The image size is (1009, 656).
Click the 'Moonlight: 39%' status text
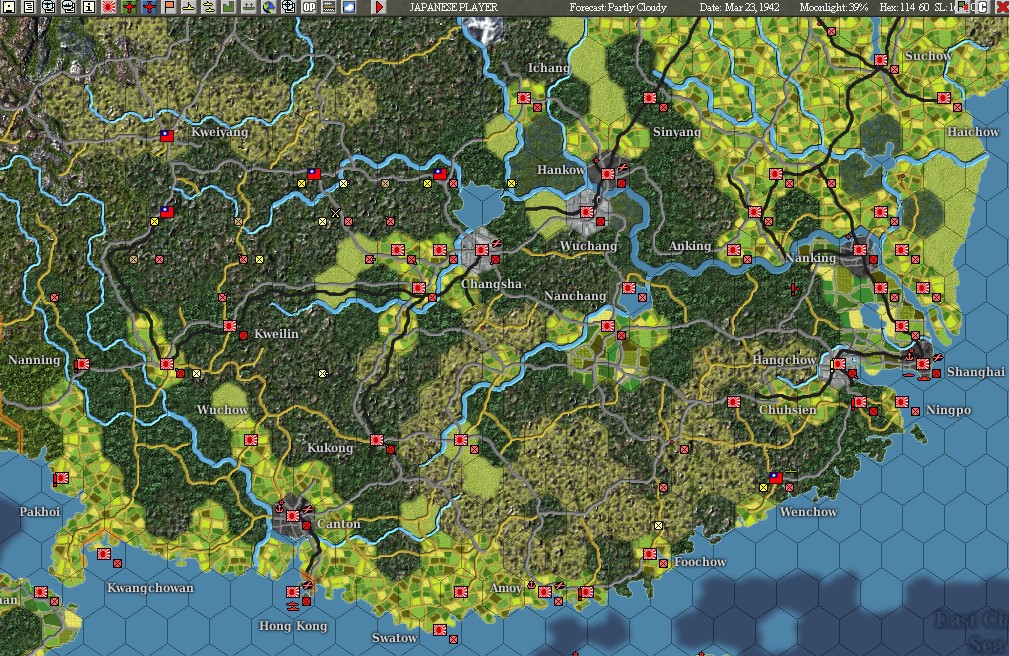(x=833, y=7)
